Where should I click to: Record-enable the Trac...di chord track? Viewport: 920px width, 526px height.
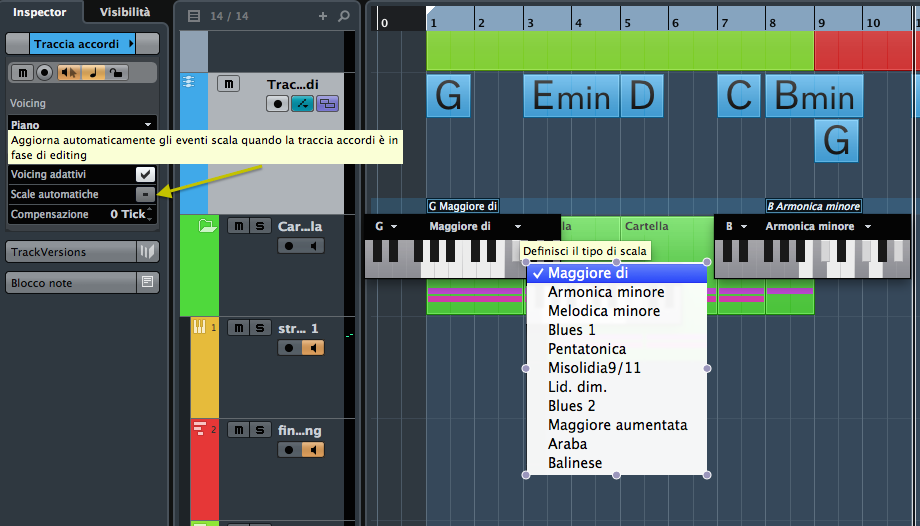pos(277,104)
